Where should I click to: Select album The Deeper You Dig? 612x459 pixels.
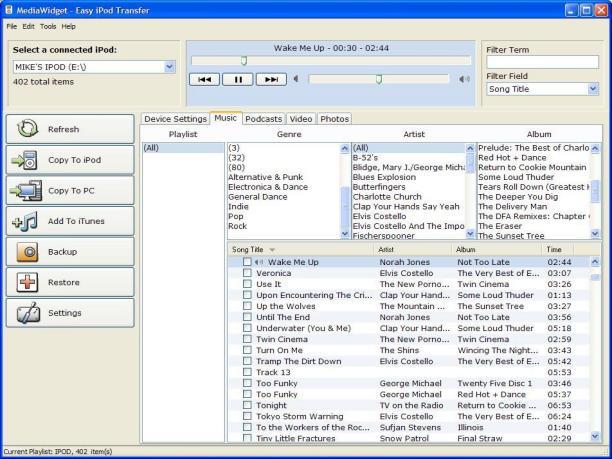tap(518, 197)
